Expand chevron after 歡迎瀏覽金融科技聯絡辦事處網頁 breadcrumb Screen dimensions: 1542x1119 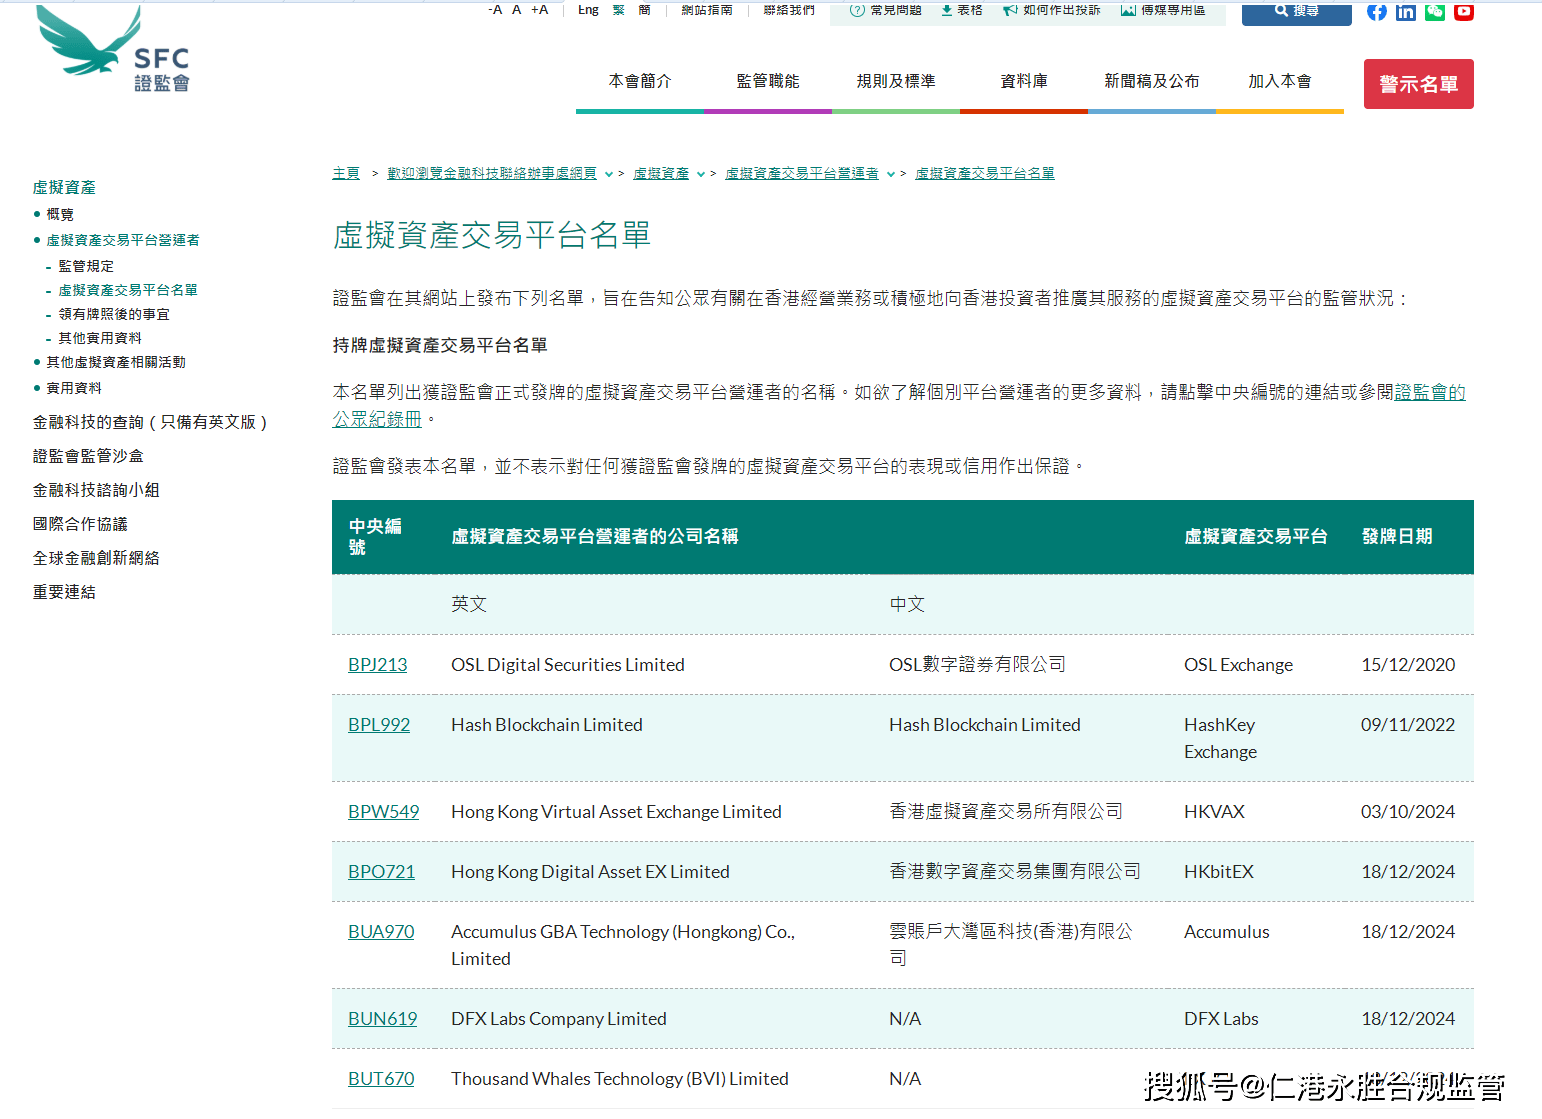608,174
